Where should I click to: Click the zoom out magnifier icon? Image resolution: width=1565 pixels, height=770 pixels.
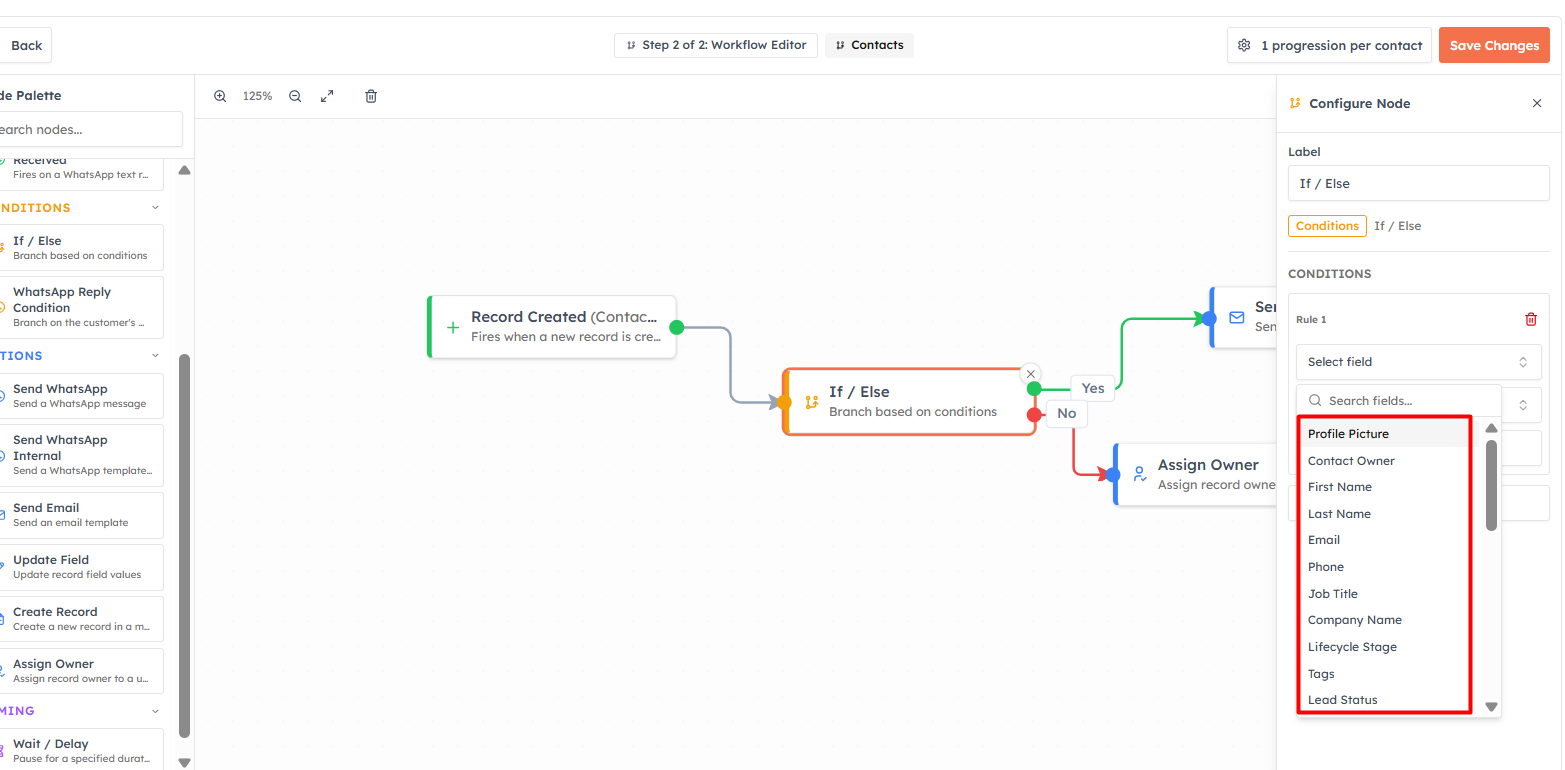295,96
